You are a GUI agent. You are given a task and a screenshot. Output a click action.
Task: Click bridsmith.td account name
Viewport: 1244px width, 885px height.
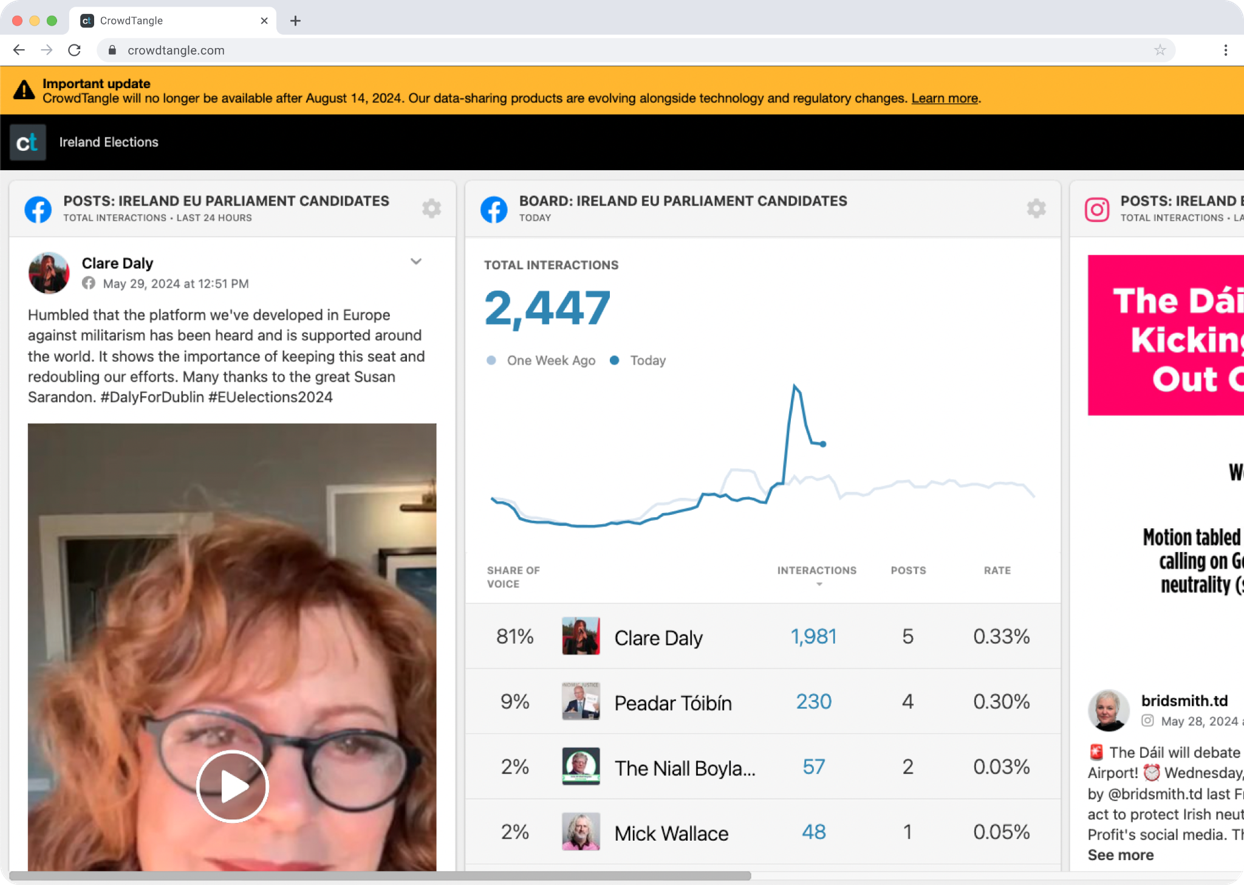pyautogui.click(x=1185, y=701)
